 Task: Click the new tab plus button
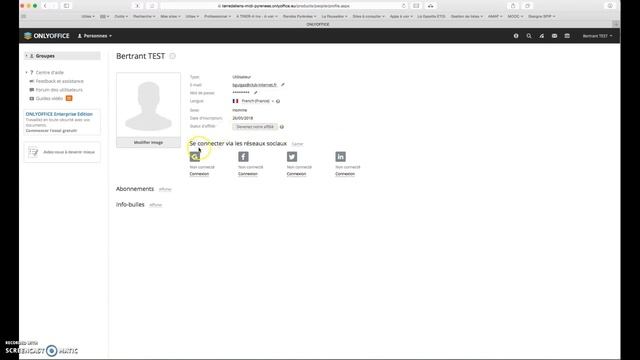tap(616, 24)
